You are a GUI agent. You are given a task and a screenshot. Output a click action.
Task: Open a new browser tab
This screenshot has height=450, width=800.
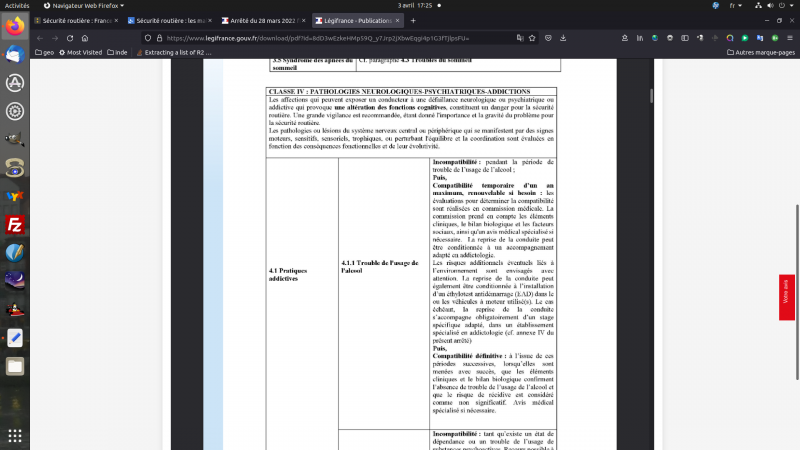[x=413, y=21]
